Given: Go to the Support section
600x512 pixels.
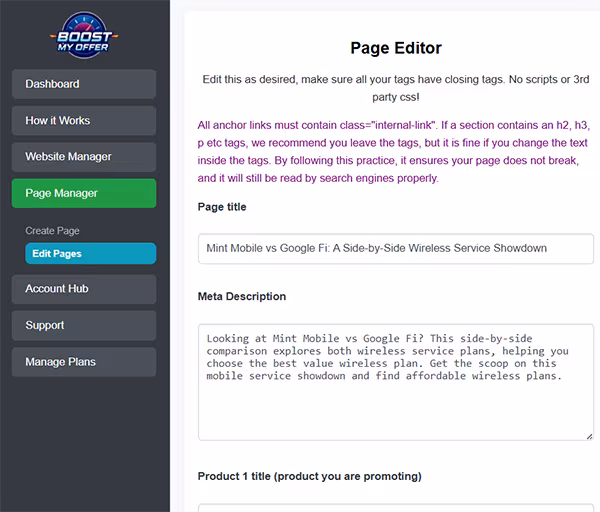Looking at the screenshot, I should click(84, 325).
